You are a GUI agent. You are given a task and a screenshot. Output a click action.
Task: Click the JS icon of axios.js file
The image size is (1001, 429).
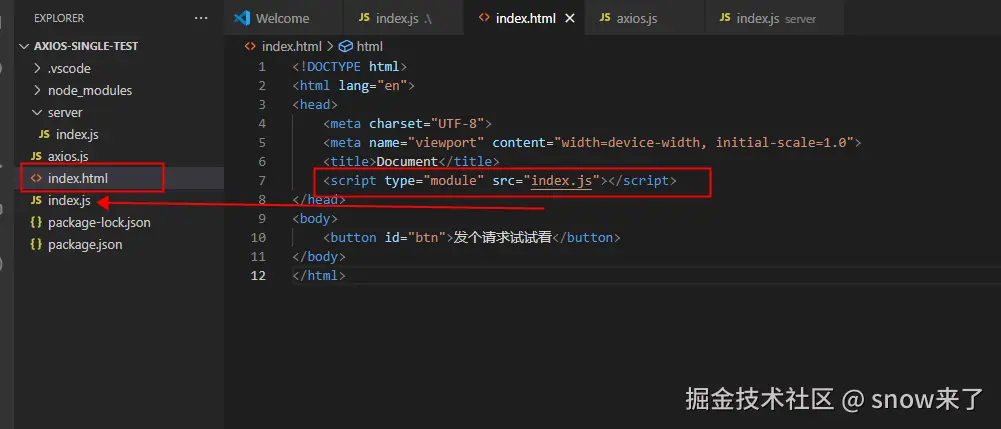[x=36, y=156]
